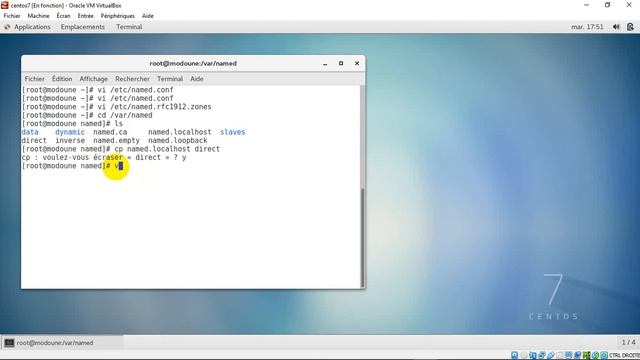Open the terminal's Édition menu
640x360 pixels.
(62, 79)
